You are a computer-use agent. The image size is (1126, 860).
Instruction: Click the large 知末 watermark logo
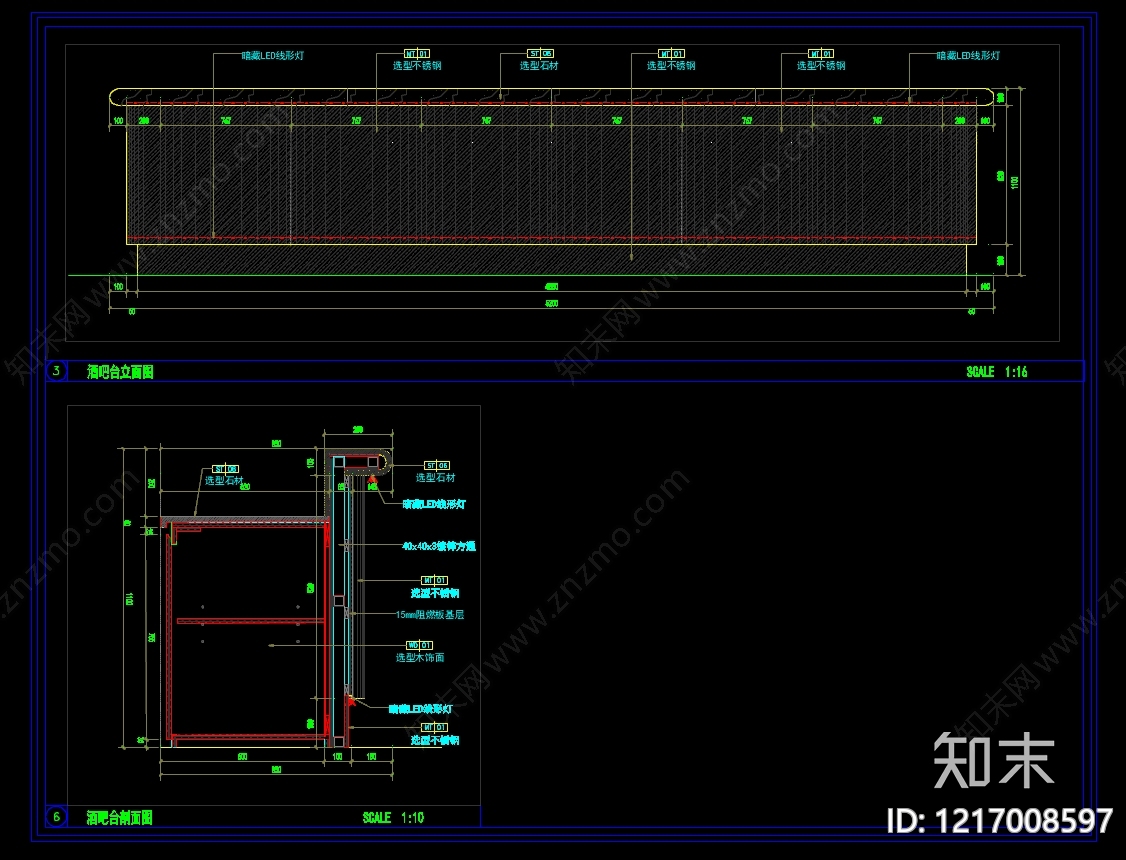[994, 761]
